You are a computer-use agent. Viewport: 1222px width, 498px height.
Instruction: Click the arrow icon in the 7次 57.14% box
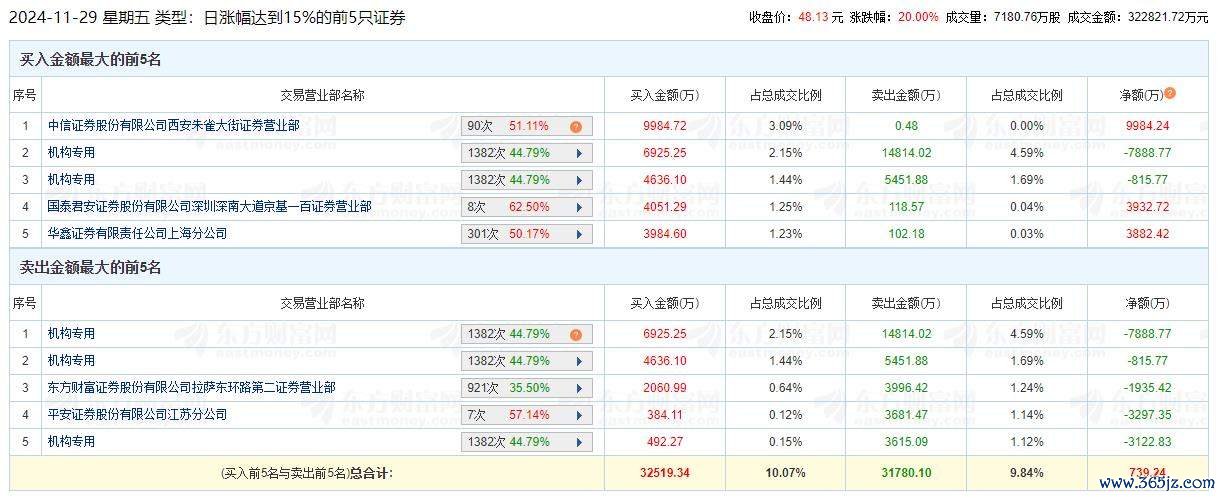click(x=578, y=415)
